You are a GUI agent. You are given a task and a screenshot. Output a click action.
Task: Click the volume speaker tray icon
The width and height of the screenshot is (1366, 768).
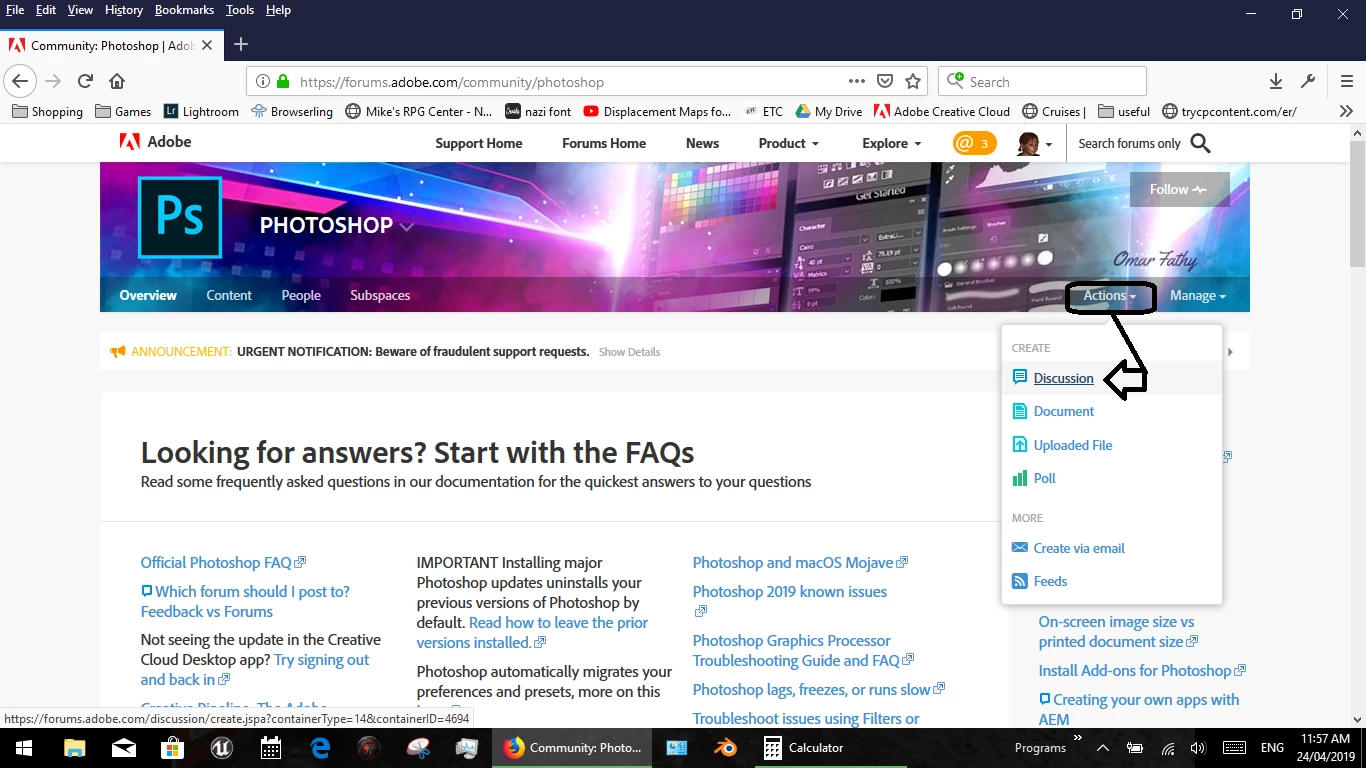click(1198, 747)
